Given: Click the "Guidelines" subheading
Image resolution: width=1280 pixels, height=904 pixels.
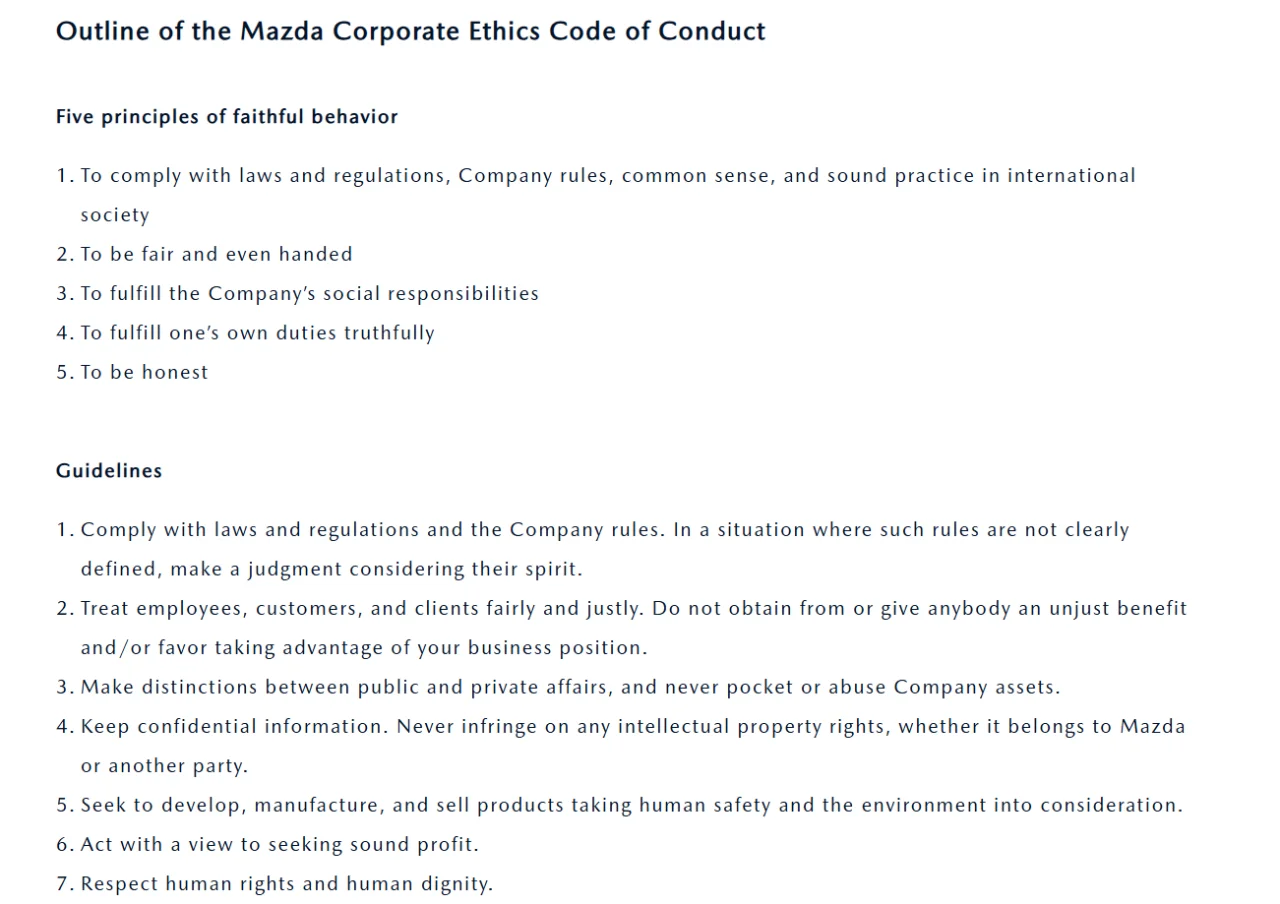Looking at the screenshot, I should tap(109, 471).
